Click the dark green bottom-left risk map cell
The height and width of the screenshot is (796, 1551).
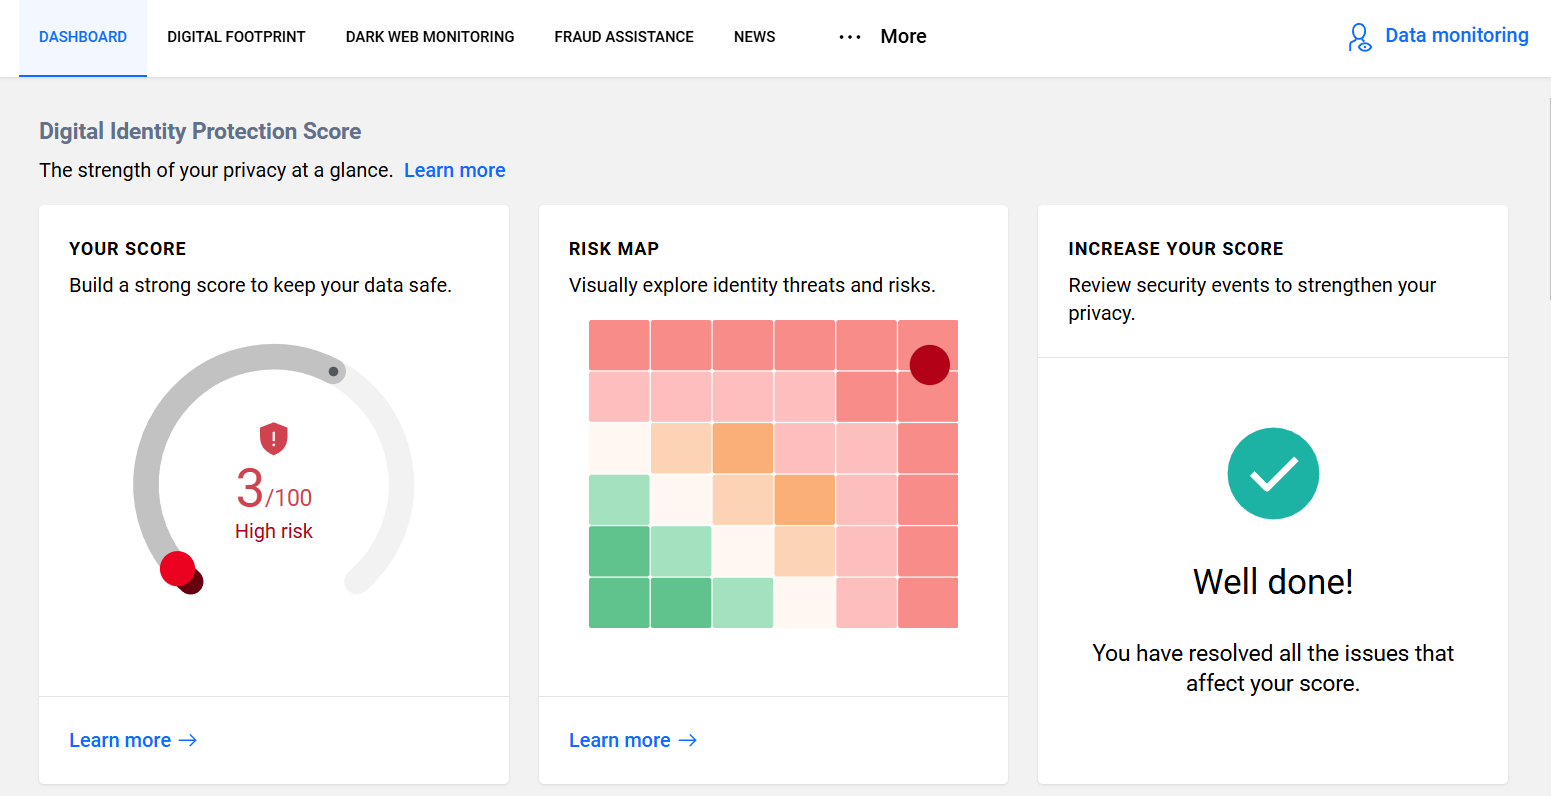point(619,603)
